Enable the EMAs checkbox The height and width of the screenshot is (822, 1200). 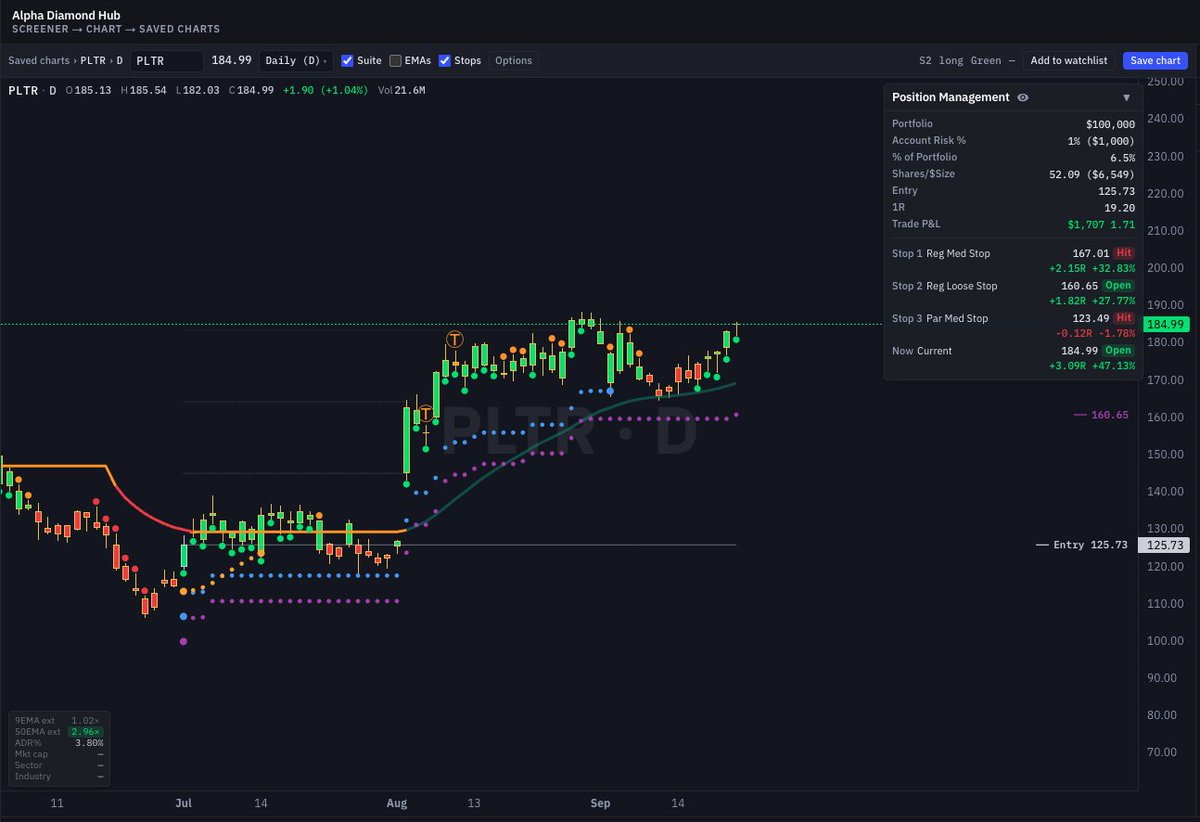pos(395,60)
